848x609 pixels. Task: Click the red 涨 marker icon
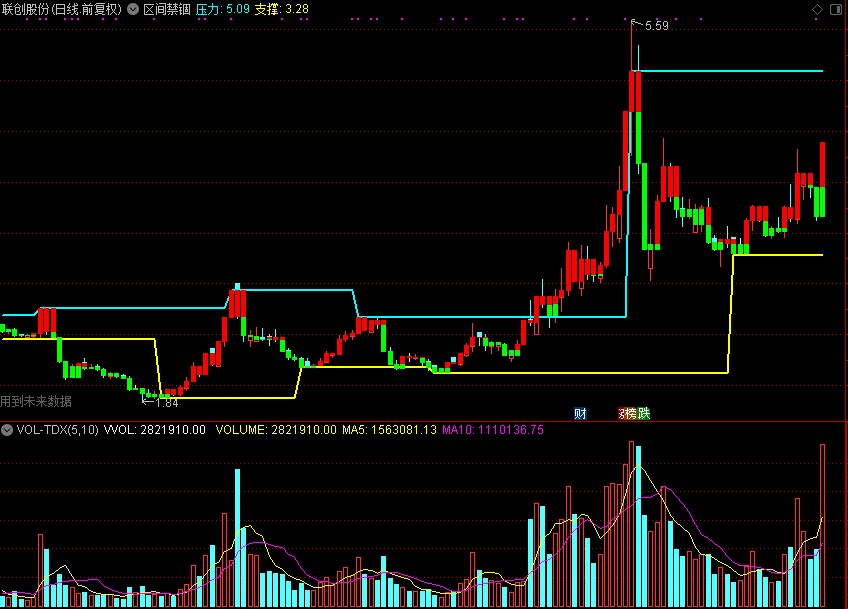621,413
